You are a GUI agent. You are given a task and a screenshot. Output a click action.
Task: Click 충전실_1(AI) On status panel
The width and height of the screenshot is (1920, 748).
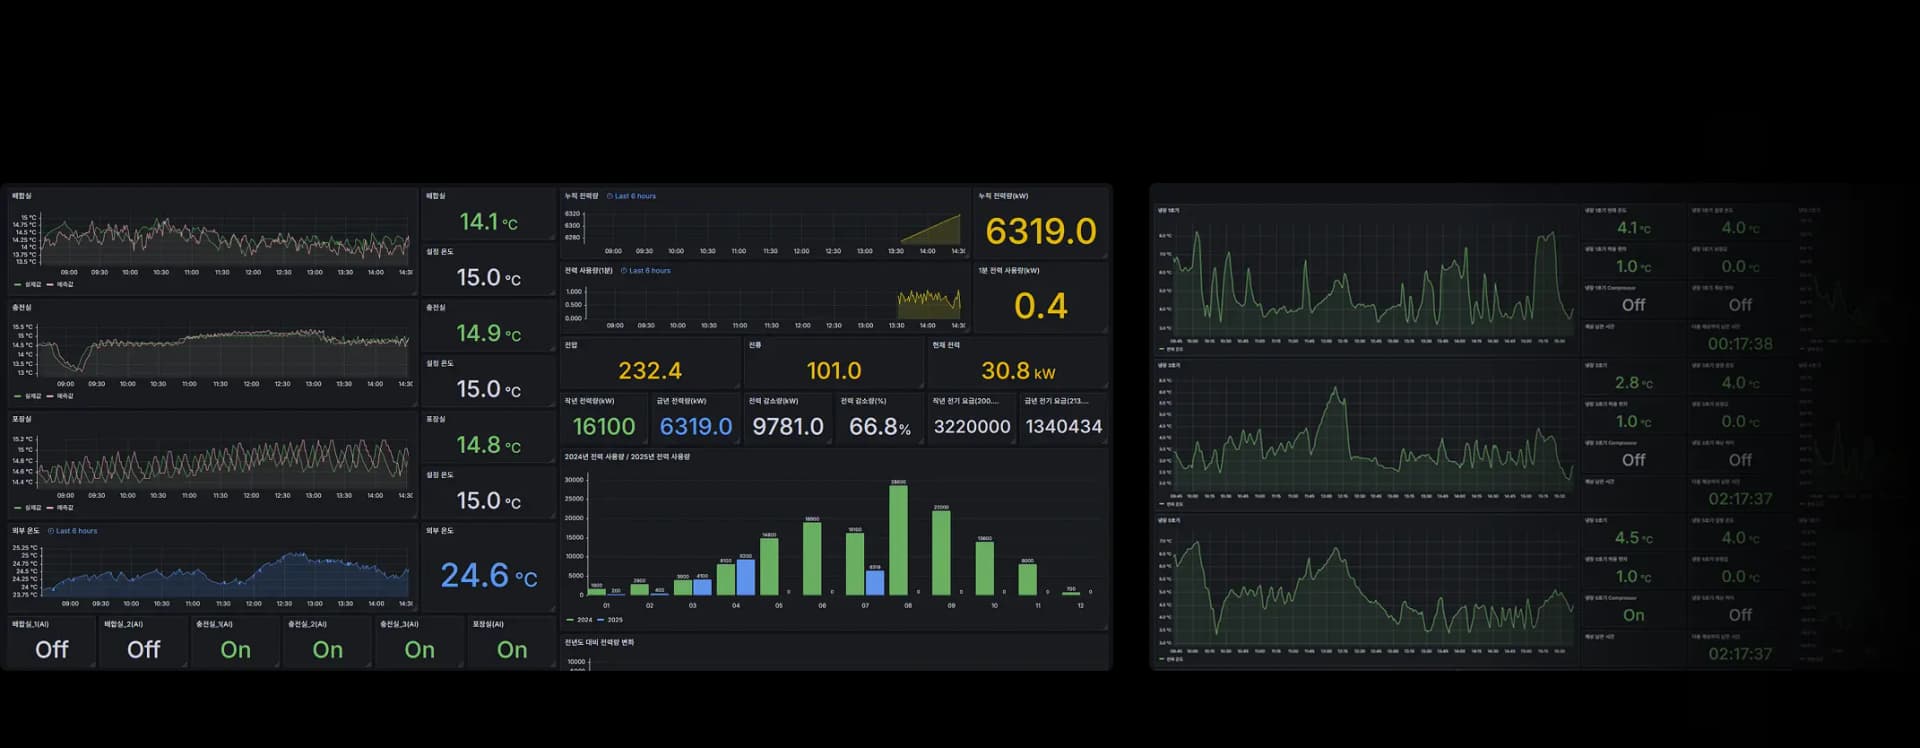236,650
